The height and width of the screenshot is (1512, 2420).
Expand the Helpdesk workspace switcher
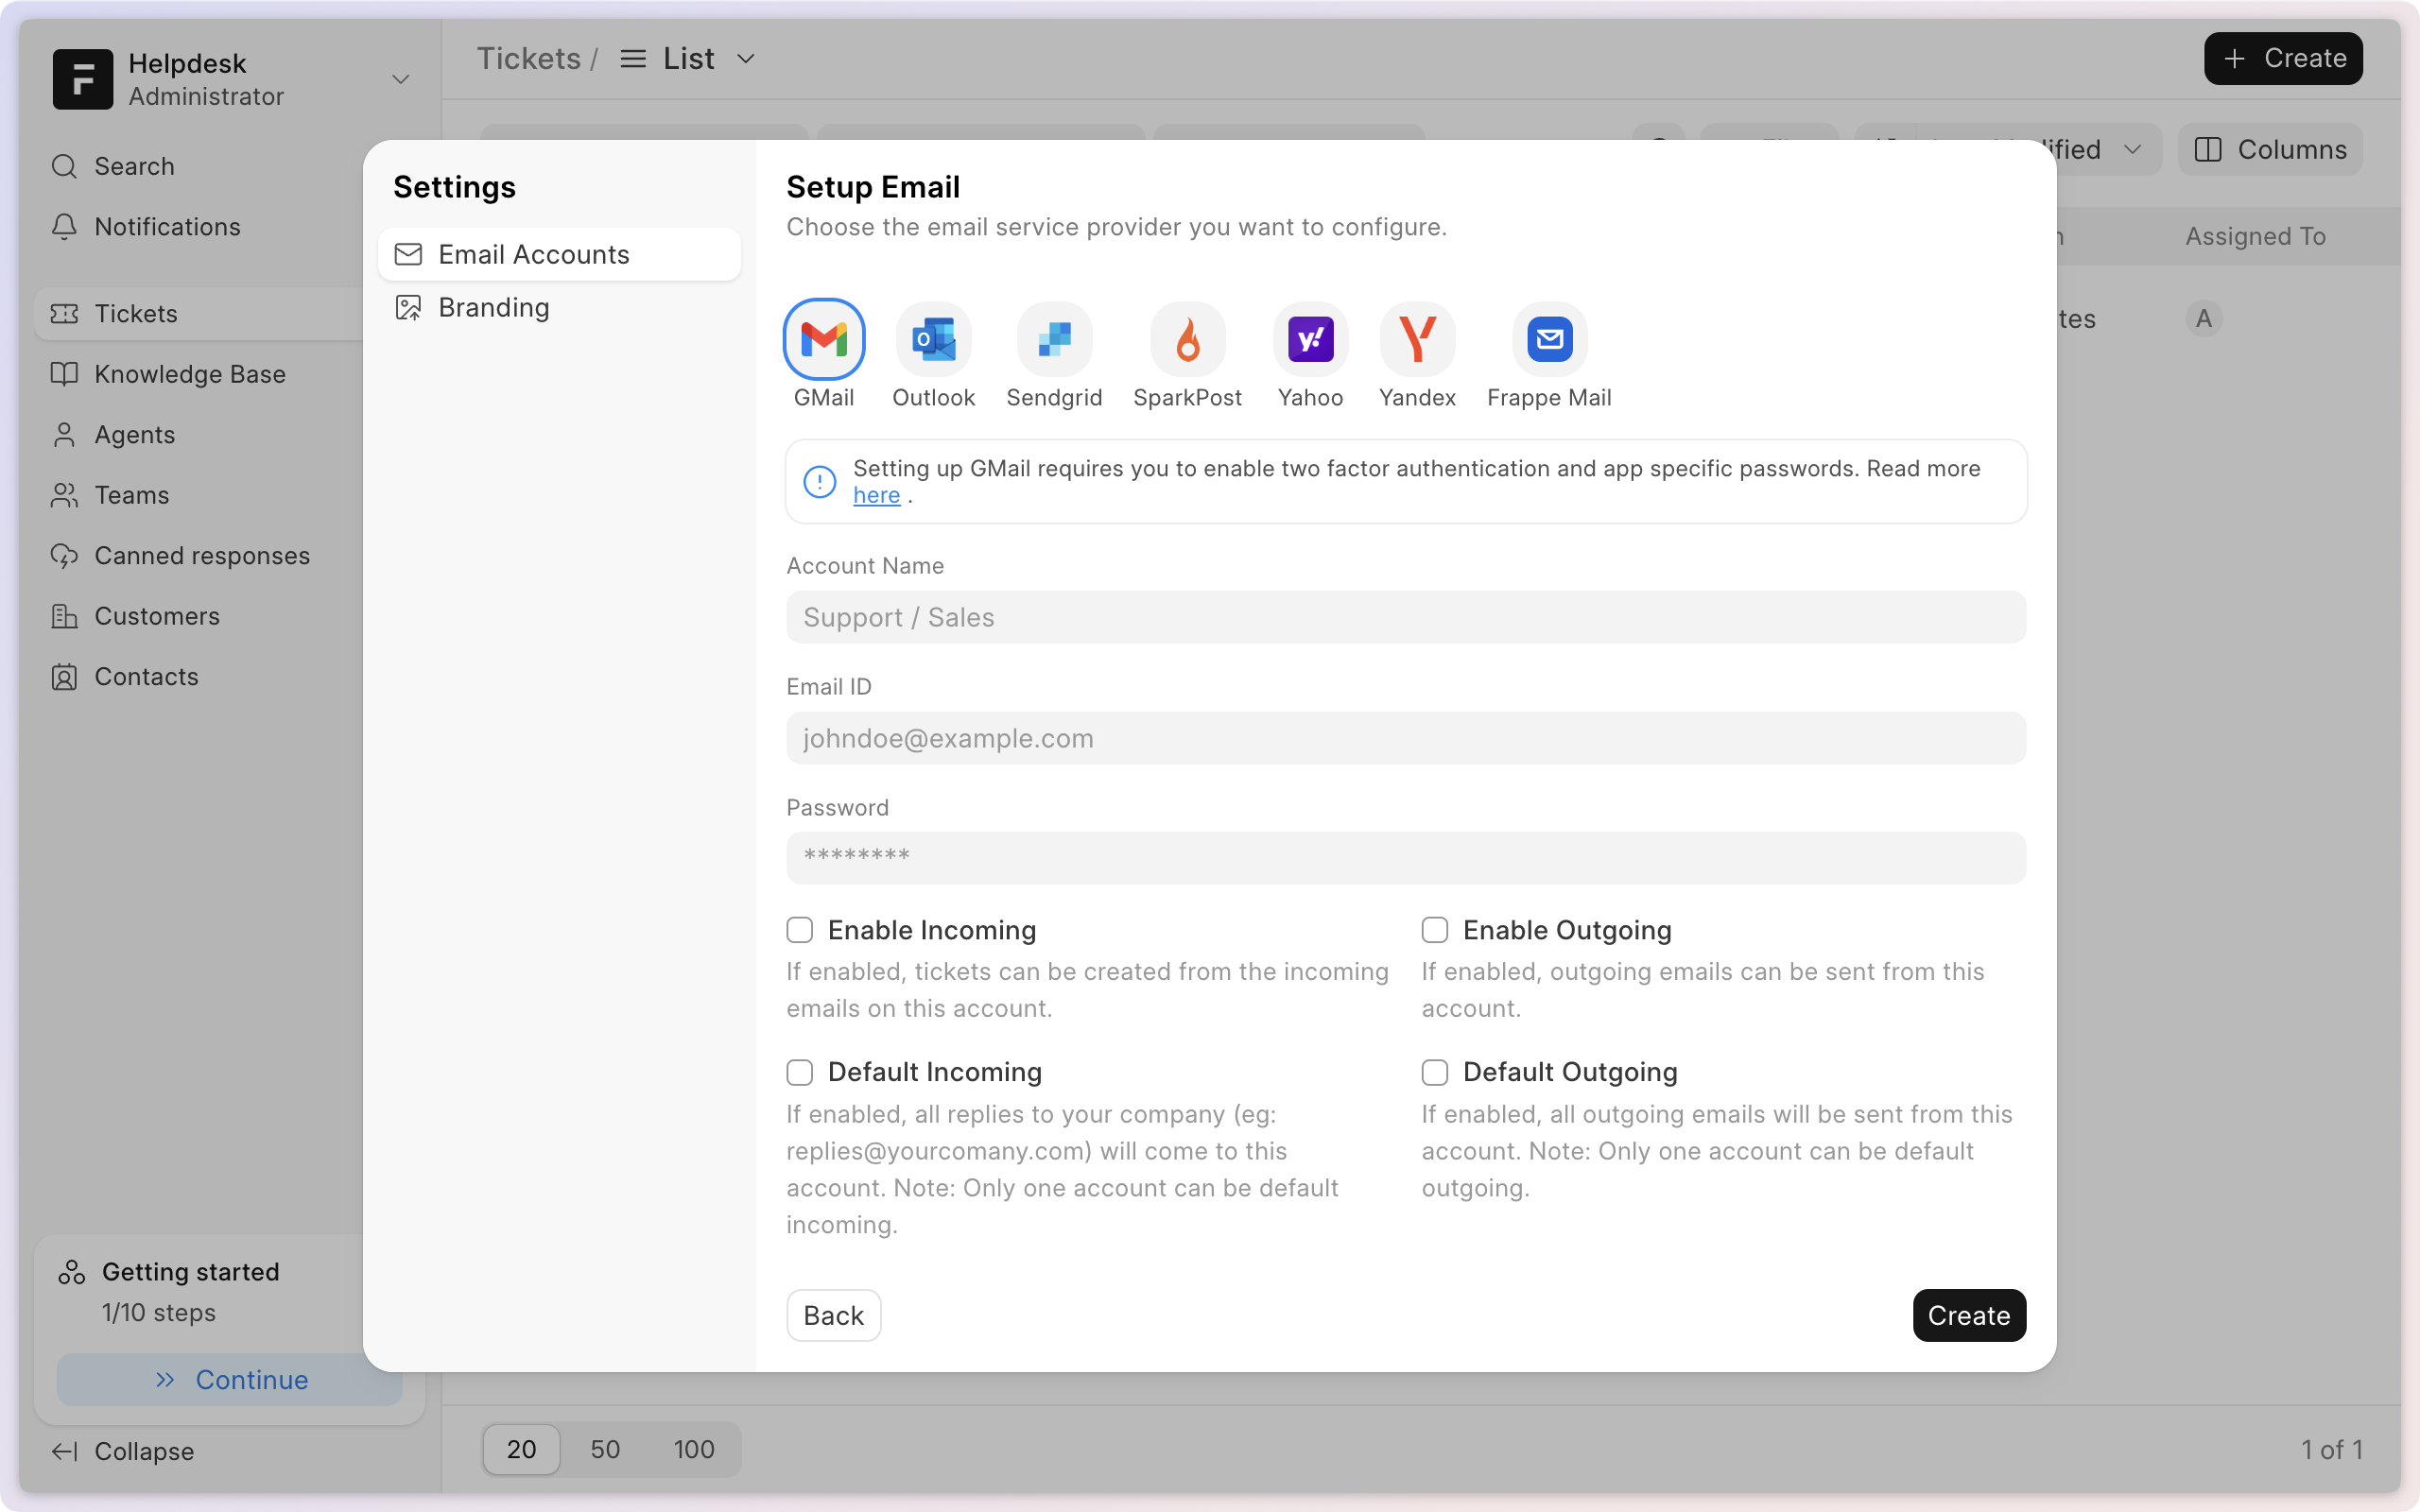click(x=399, y=79)
